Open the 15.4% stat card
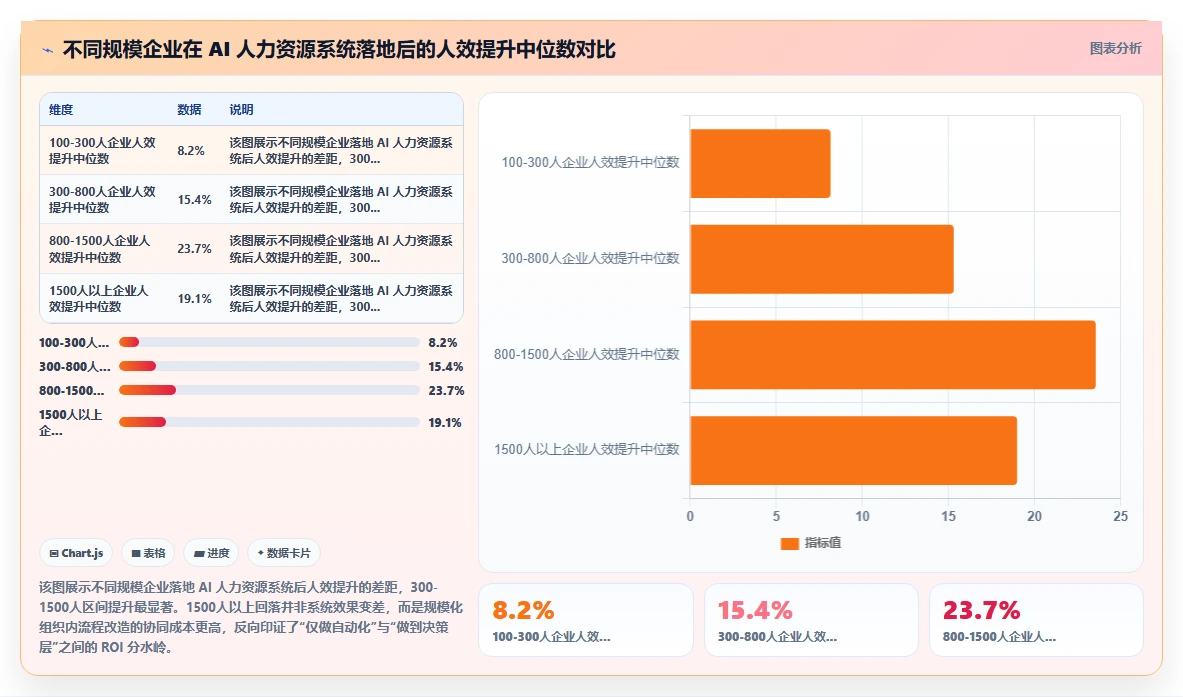This screenshot has height=697, width=1183. click(811, 620)
